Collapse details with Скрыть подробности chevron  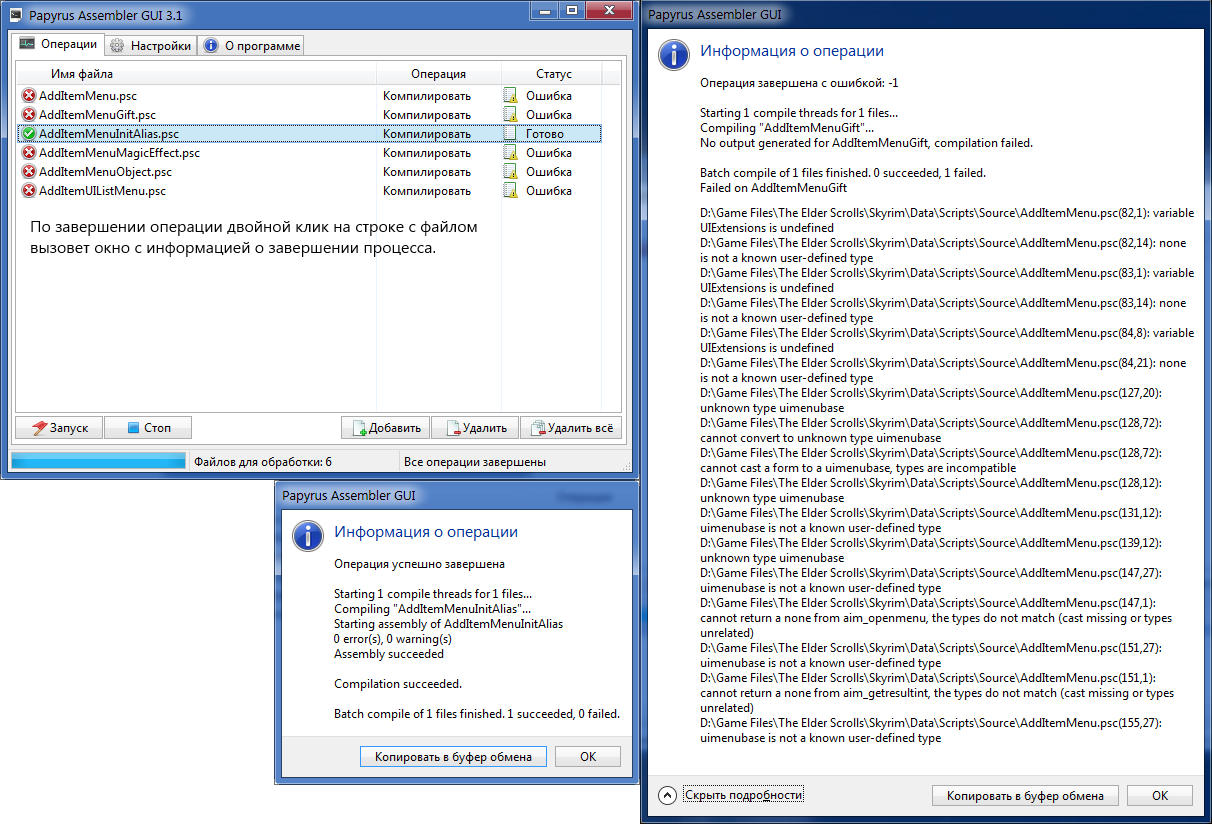point(668,795)
